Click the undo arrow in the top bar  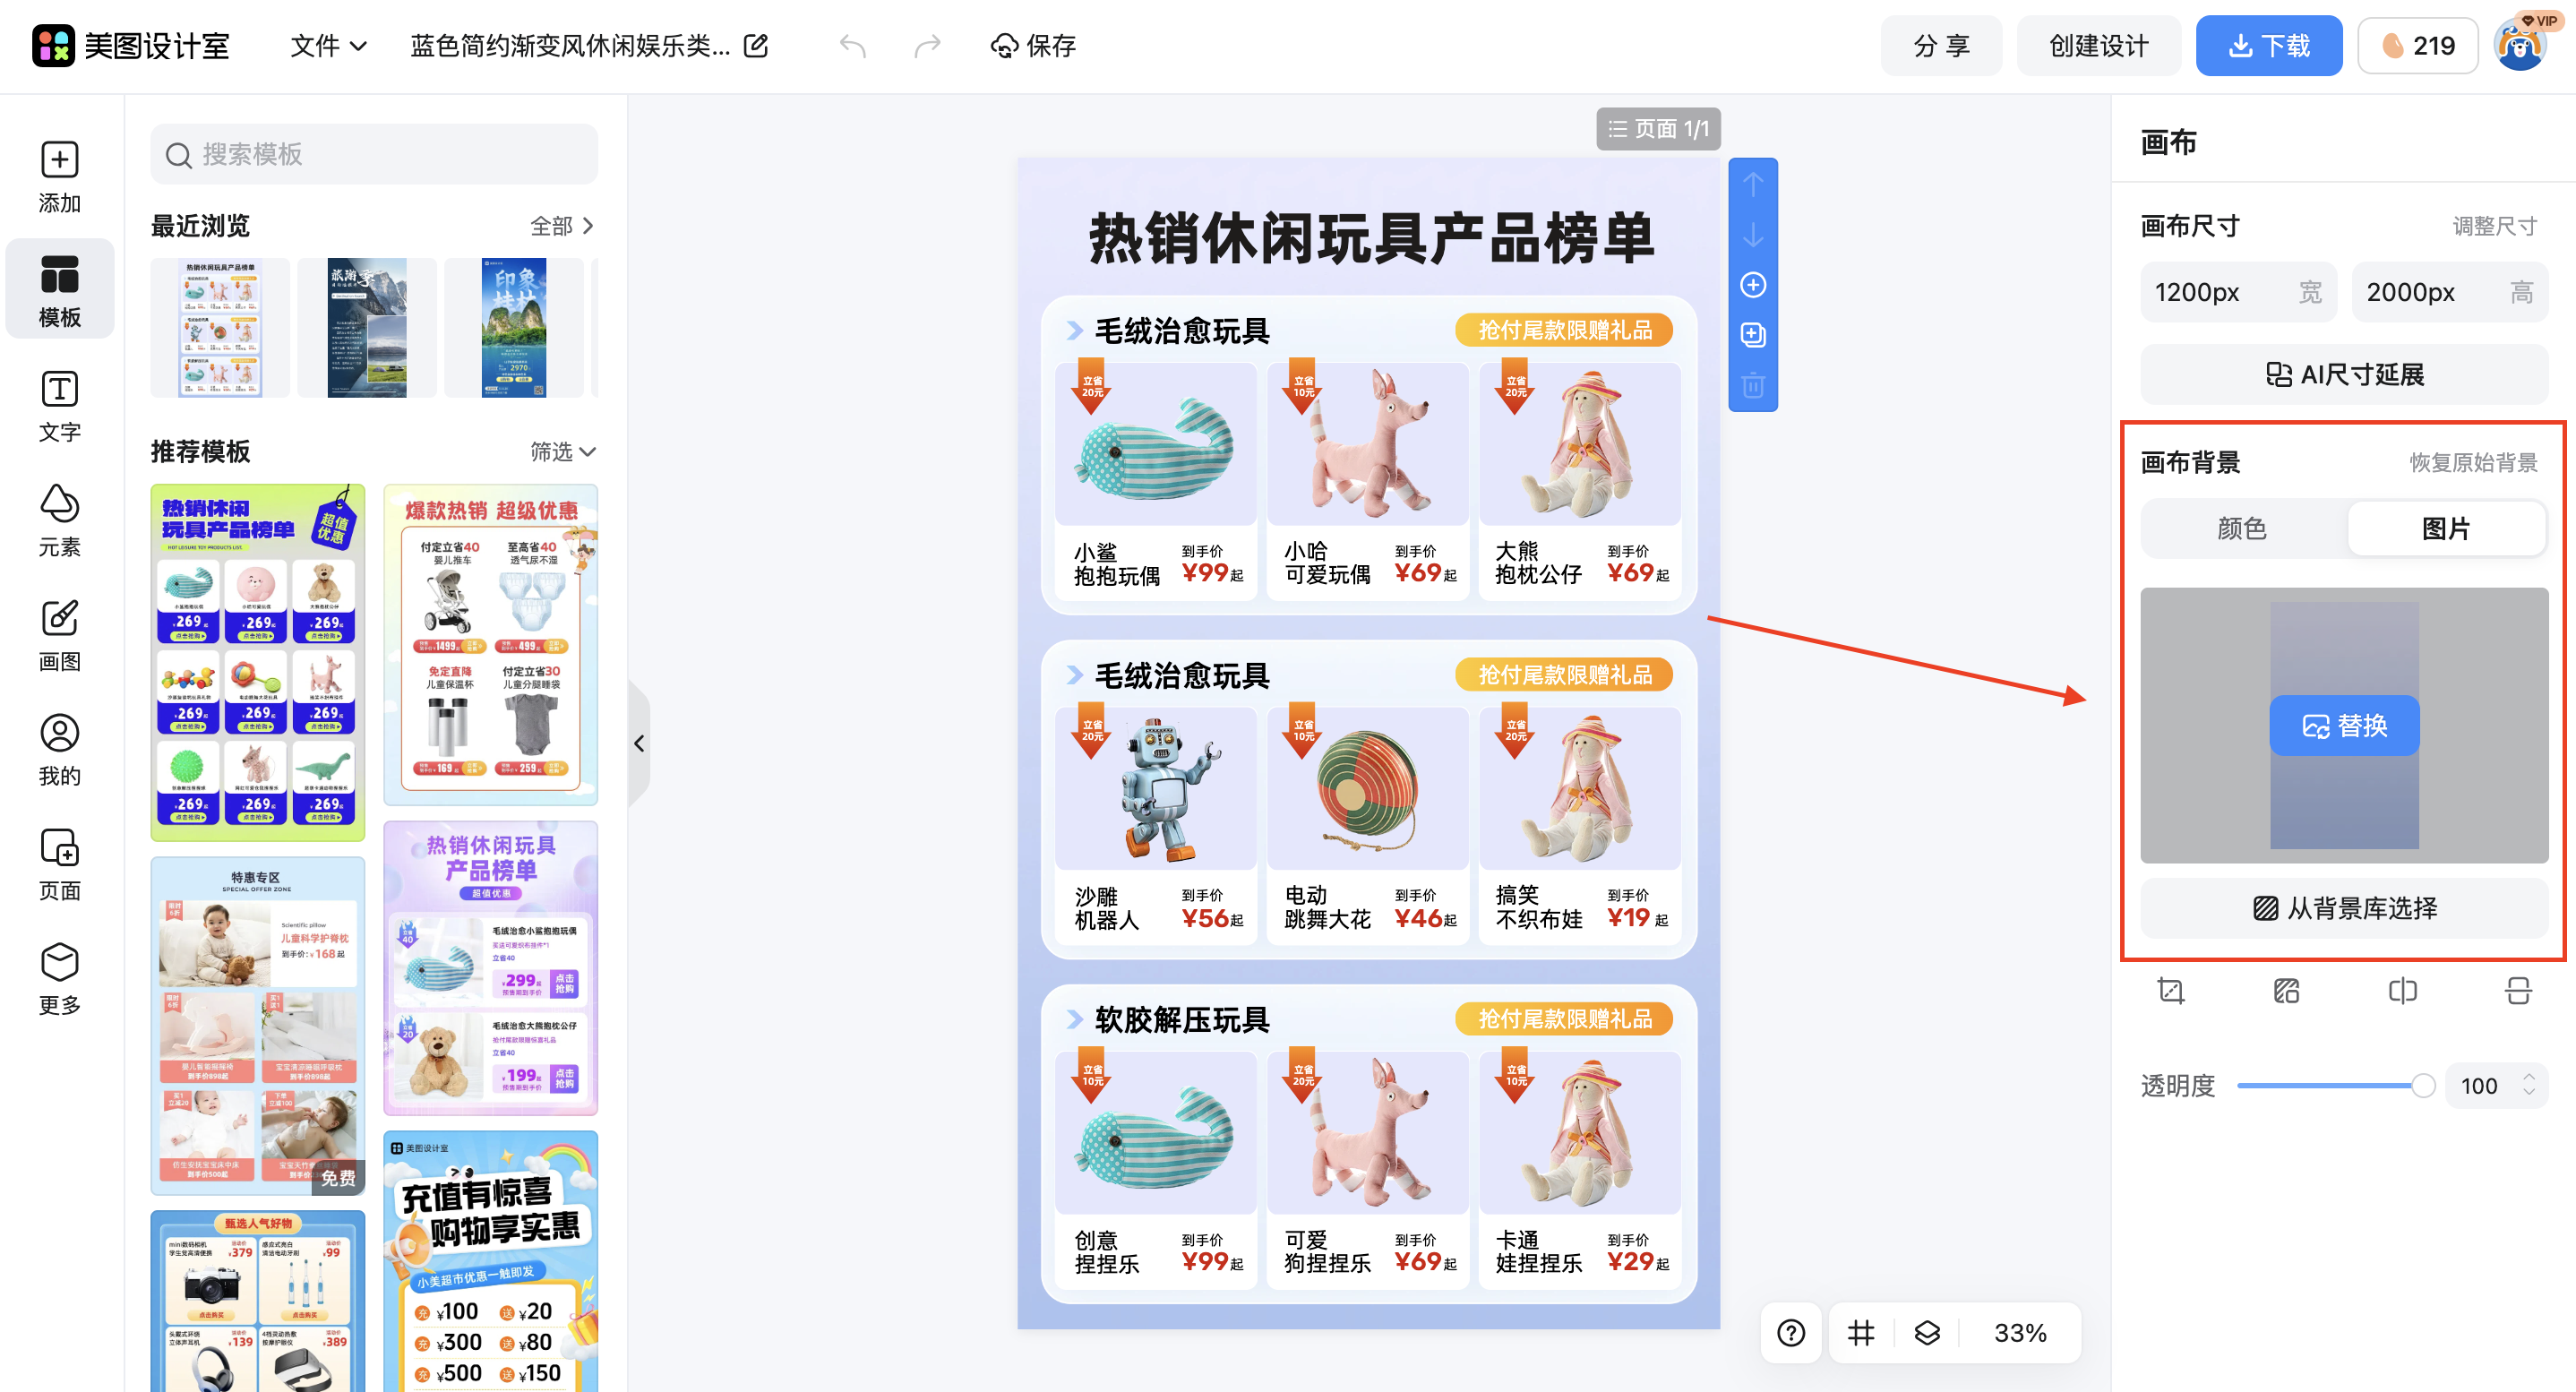pyautogui.click(x=853, y=45)
